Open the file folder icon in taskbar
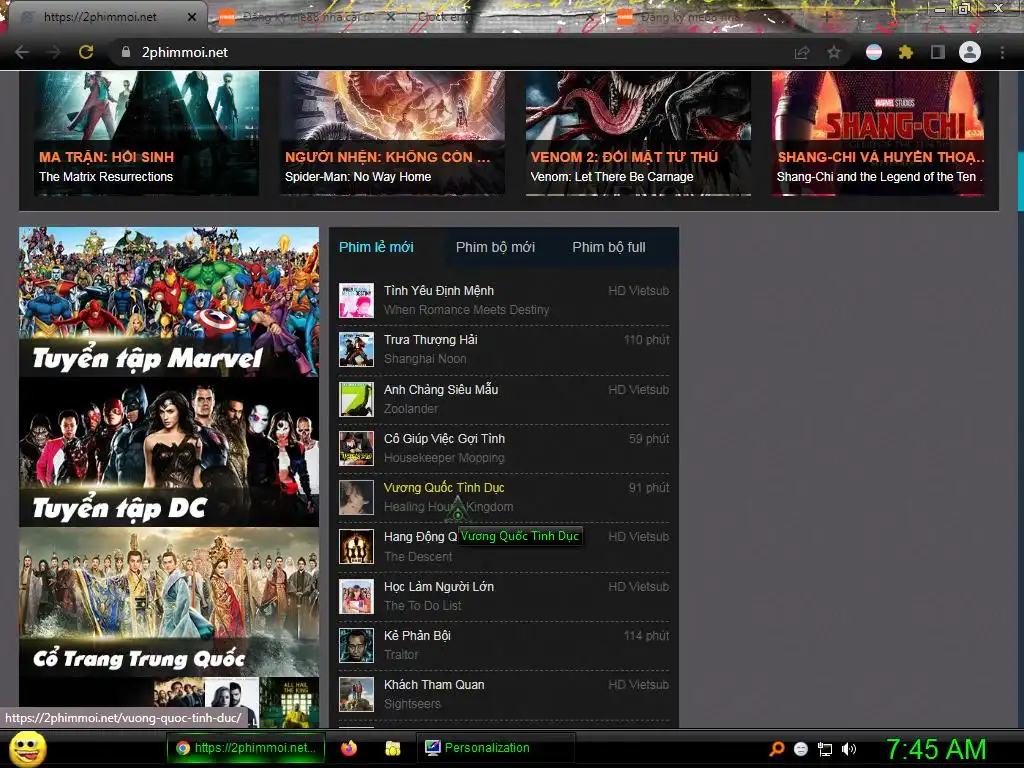The height and width of the screenshot is (768, 1024). pos(392,748)
